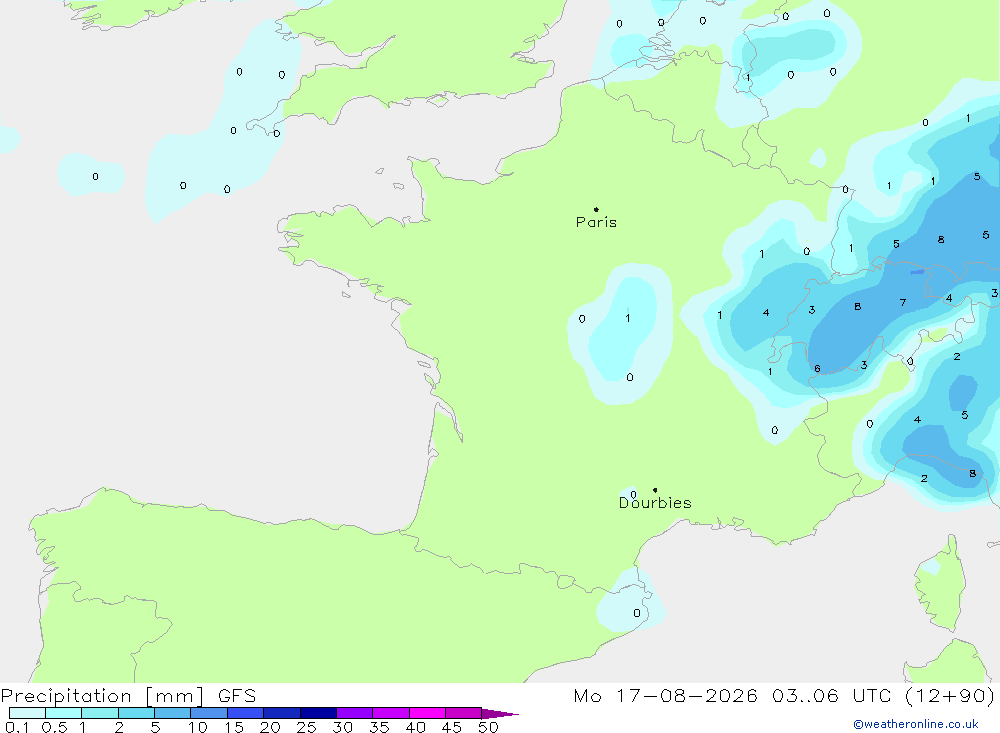Click the GFS model name label
Viewport: 1000px width, 733px height.
pyautogui.click(x=237, y=696)
